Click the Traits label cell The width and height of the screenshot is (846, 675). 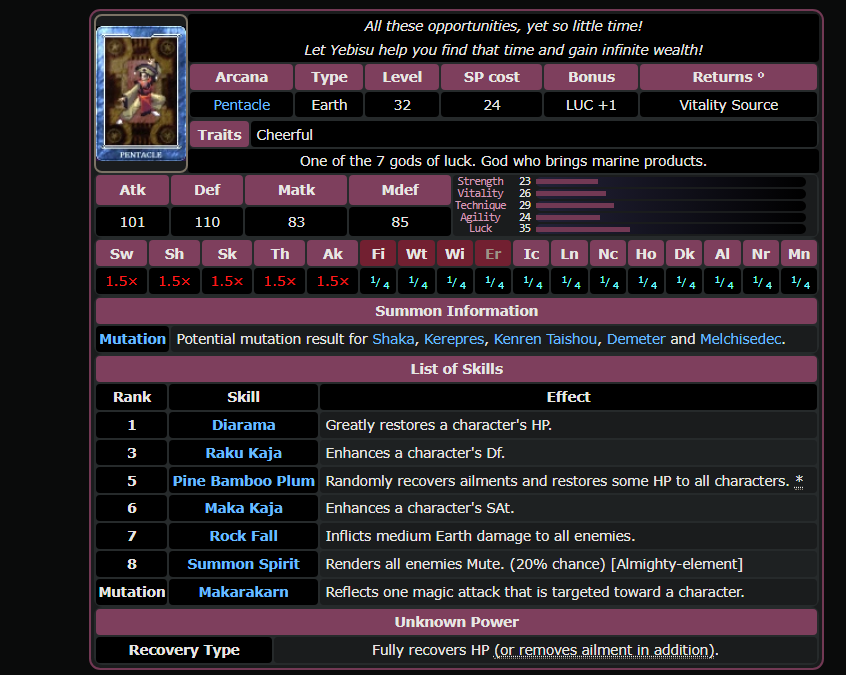(220, 135)
